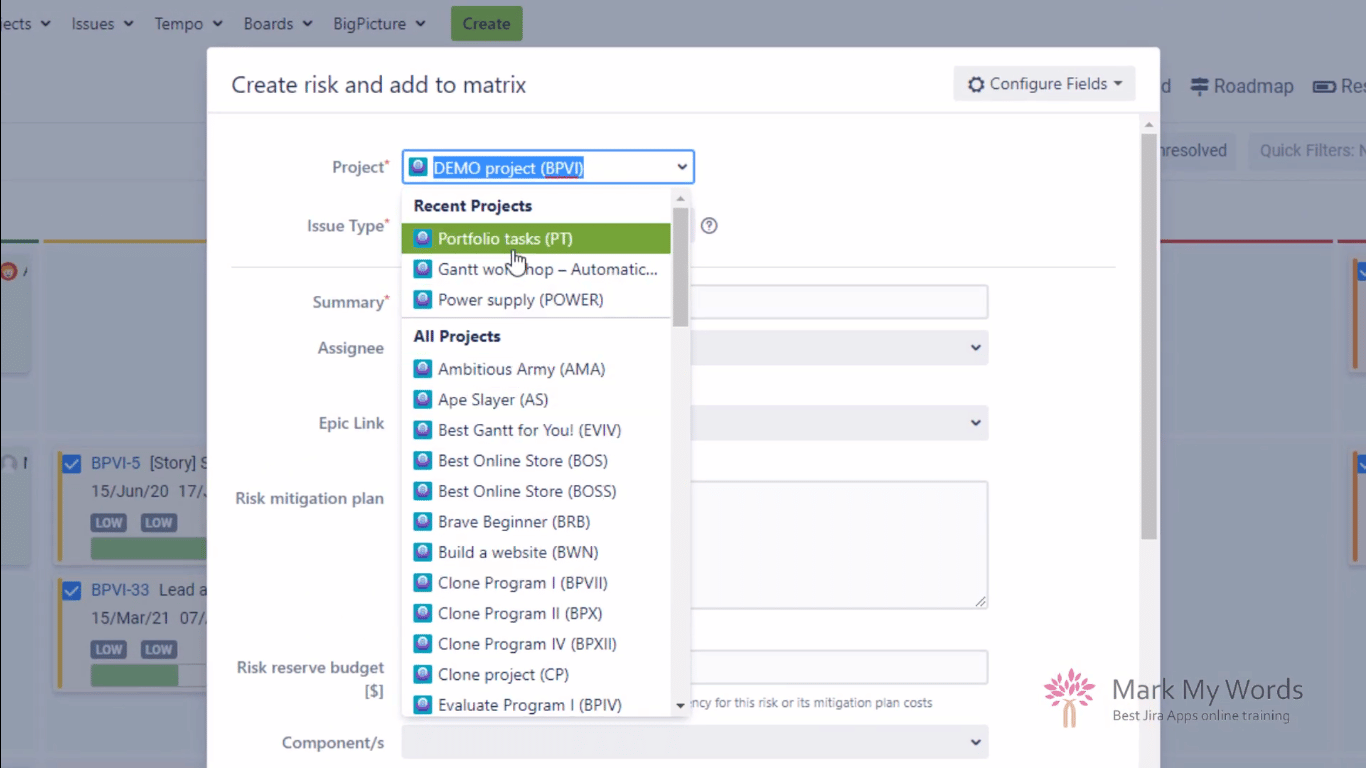This screenshot has width=1366, height=768.
Task: Click the green progress bar on BPVI-5 card
Action: click(149, 548)
